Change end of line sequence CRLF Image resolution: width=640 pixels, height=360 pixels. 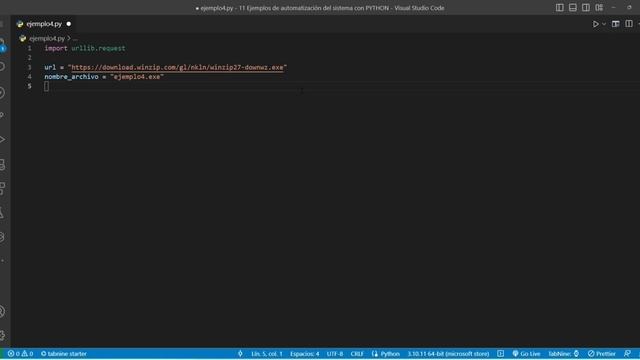coord(357,354)
